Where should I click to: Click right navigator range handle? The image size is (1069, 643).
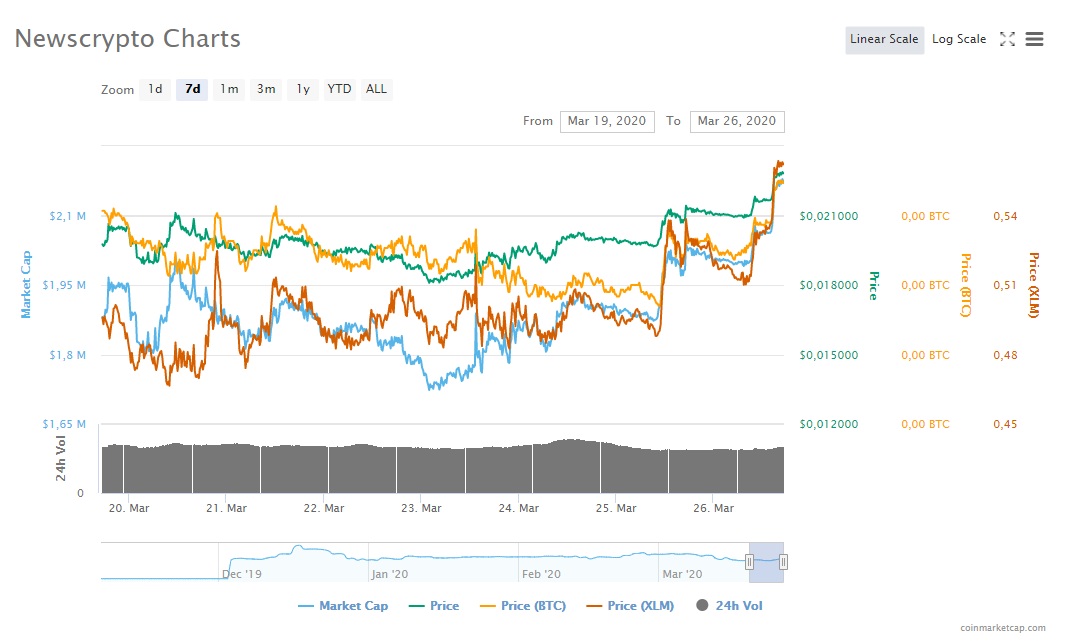783,563
